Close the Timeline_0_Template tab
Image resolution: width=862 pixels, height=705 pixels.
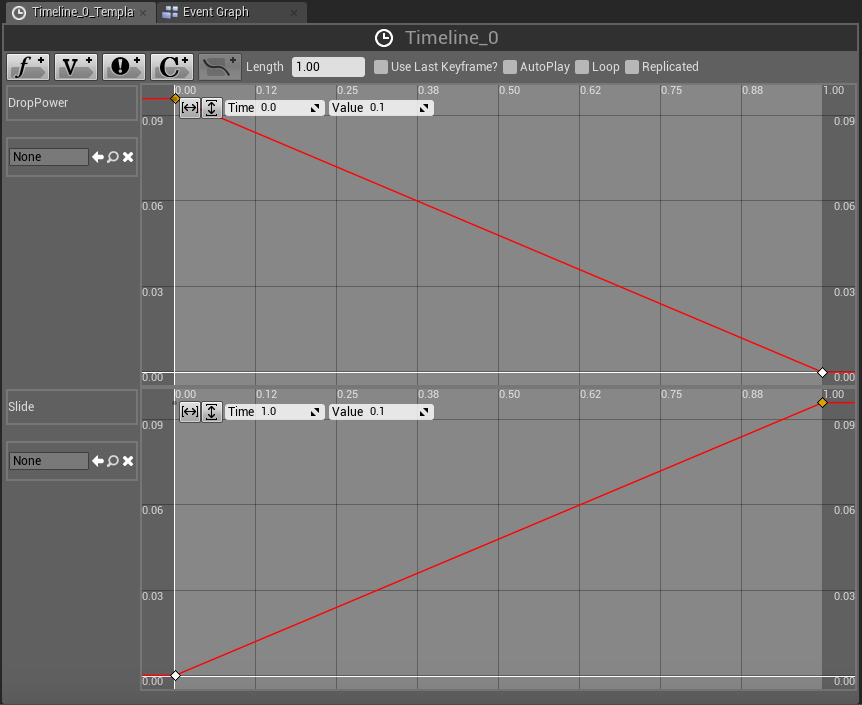(143, 13)
